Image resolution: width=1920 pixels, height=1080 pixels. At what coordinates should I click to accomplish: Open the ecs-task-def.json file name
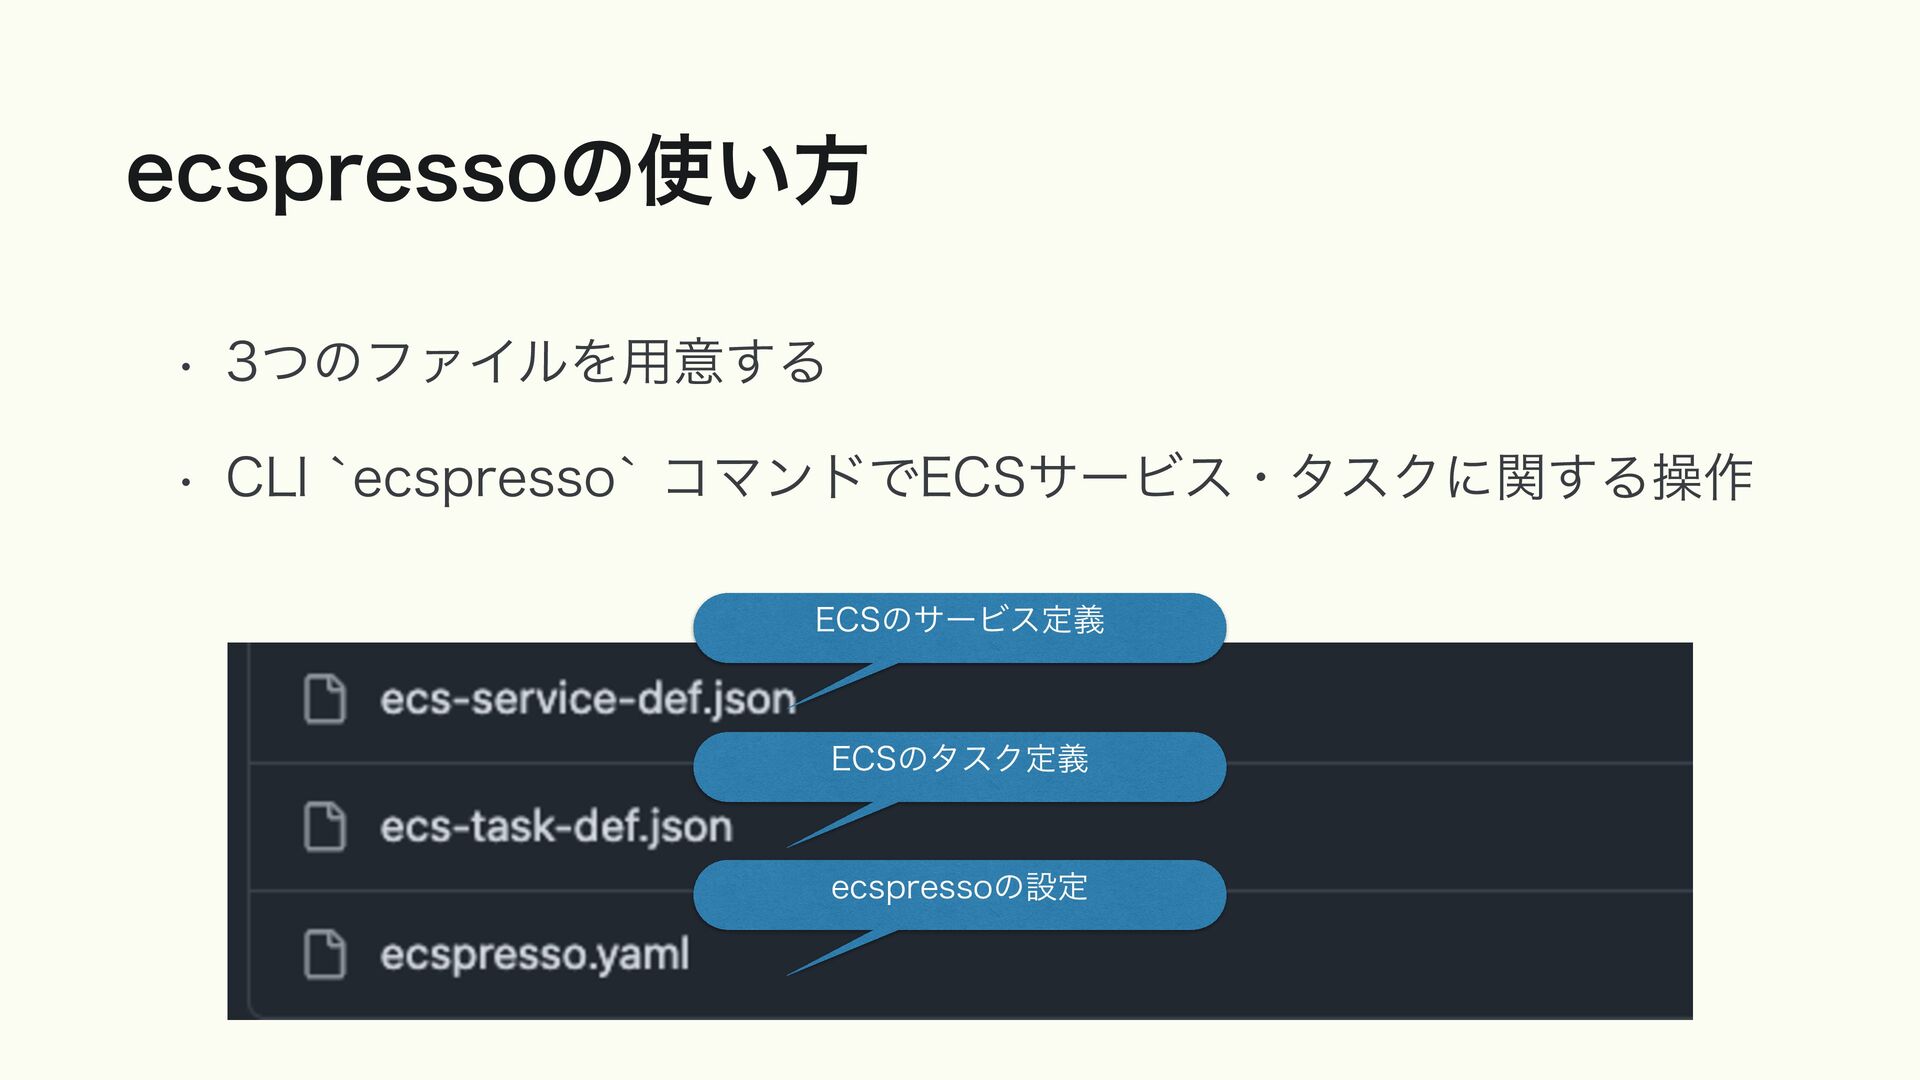[556, 827]
